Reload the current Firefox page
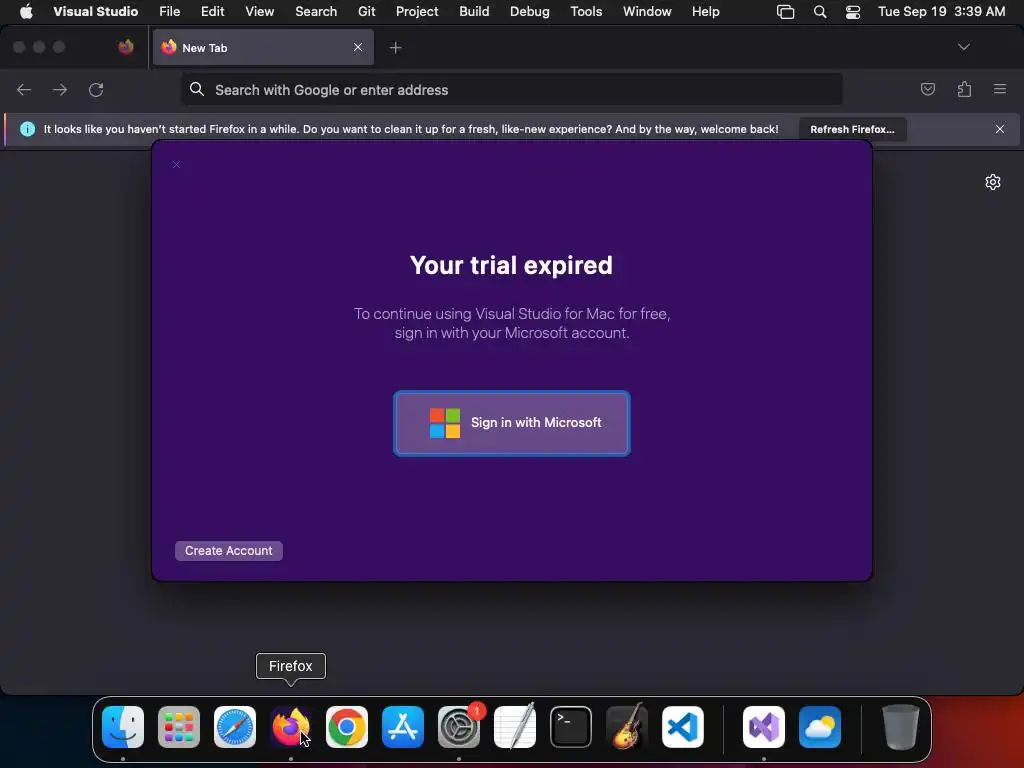1024x768 pixels. coord(96,89)
